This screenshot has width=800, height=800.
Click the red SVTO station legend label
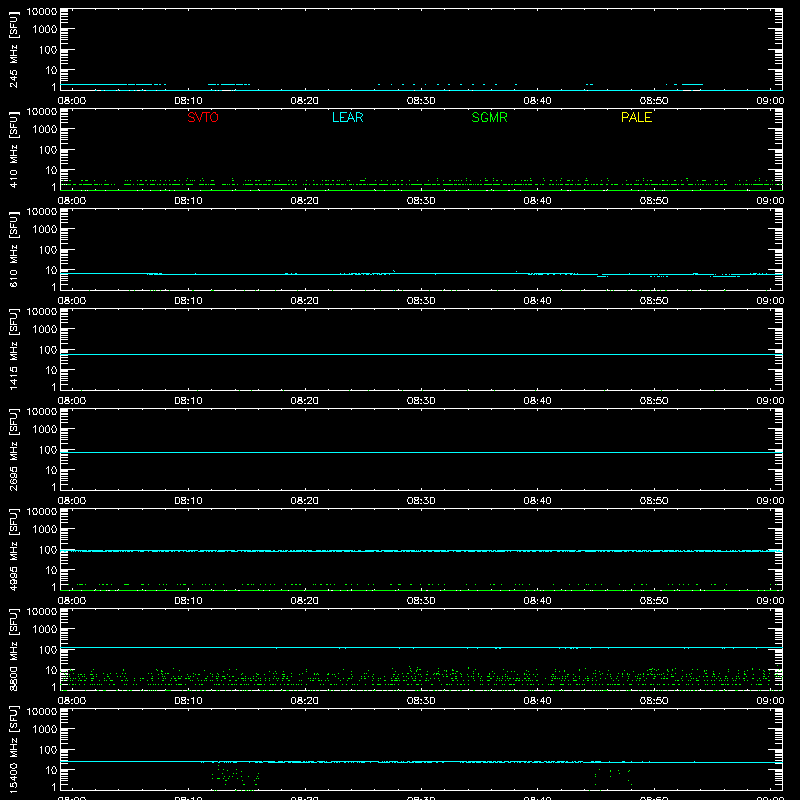[x=203, y=117]
